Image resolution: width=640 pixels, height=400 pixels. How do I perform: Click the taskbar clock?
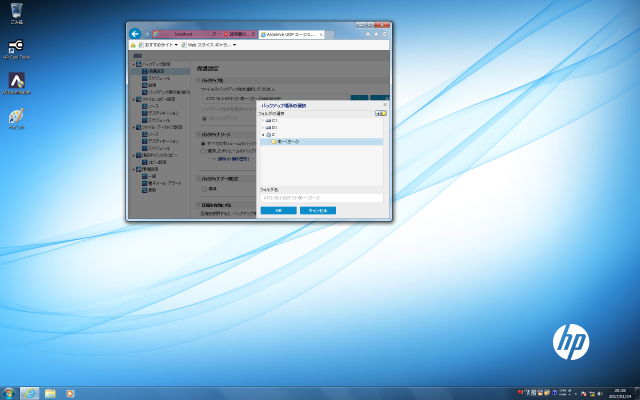coord(620,392)
